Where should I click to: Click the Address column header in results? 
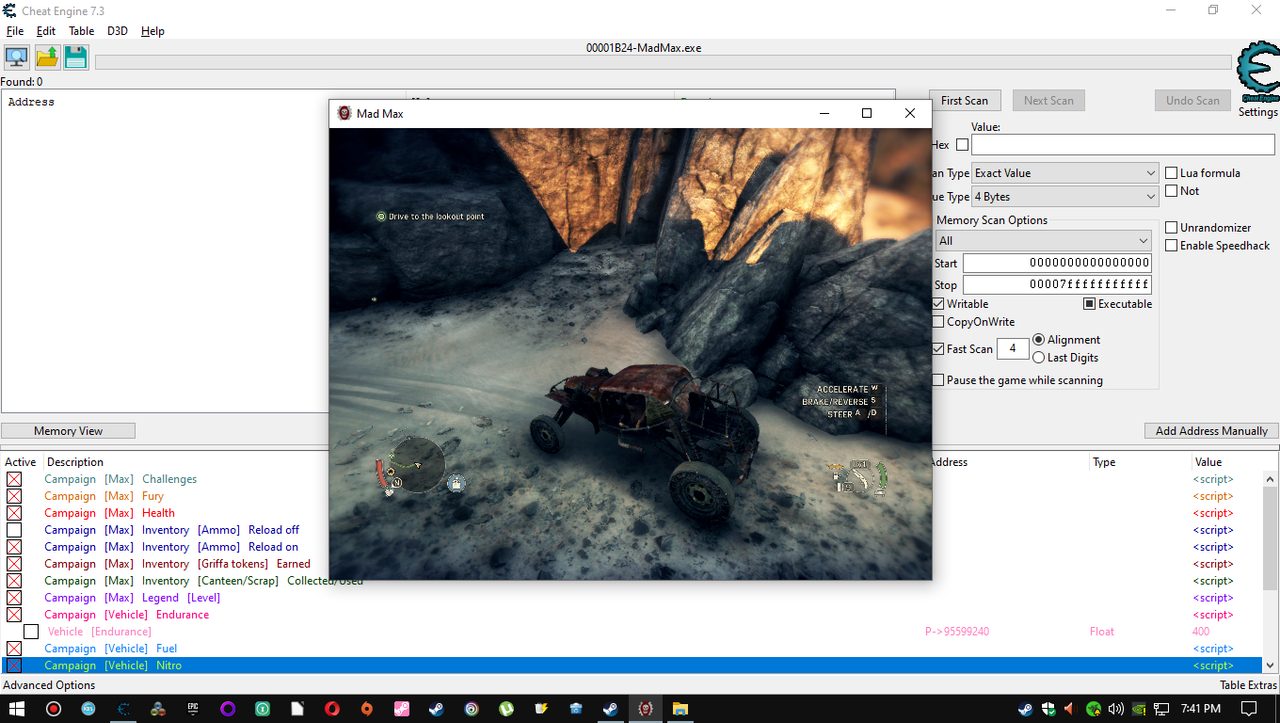(x=31, y=102)
